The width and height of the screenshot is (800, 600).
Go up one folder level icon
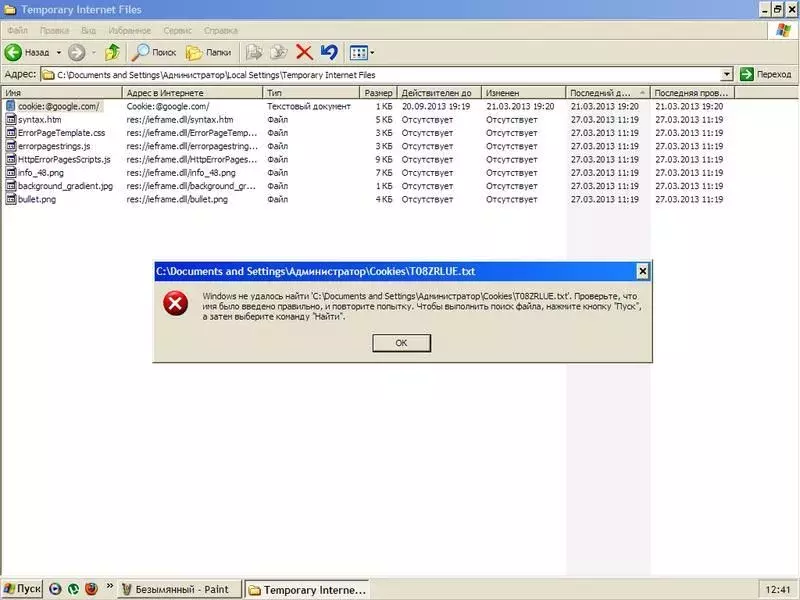click(x=112, y=52)
